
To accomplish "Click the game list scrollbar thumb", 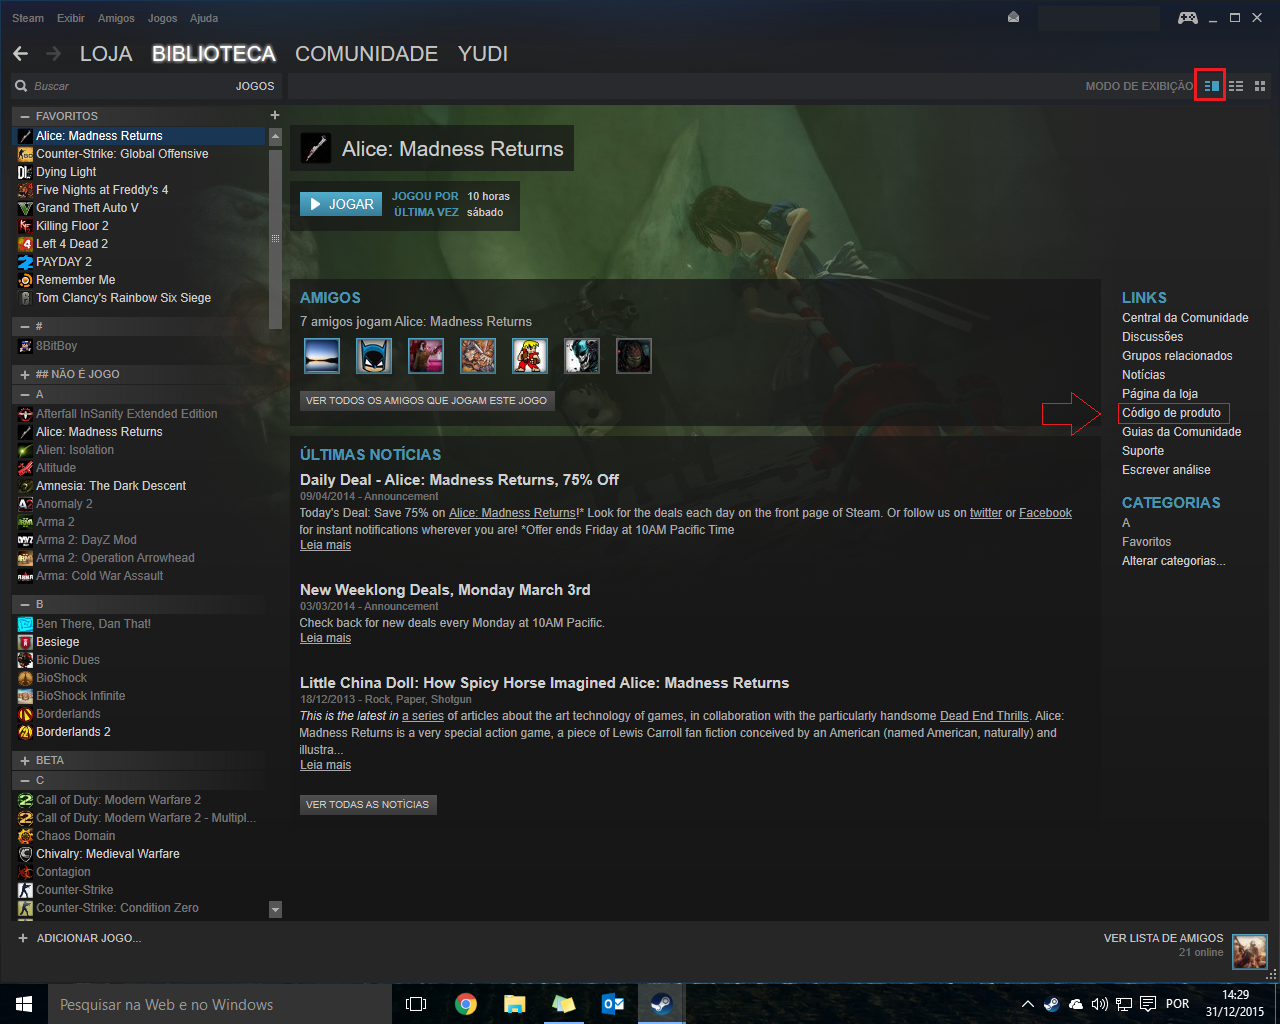I will pyautogui.click(x=276, y=239).
